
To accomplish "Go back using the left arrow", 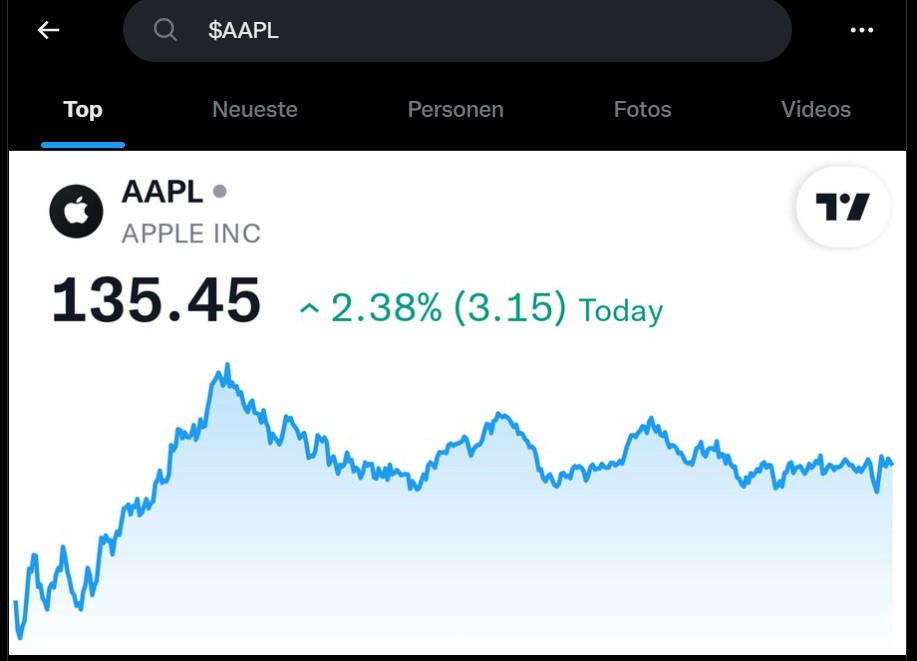I will (x=49, y=30).
